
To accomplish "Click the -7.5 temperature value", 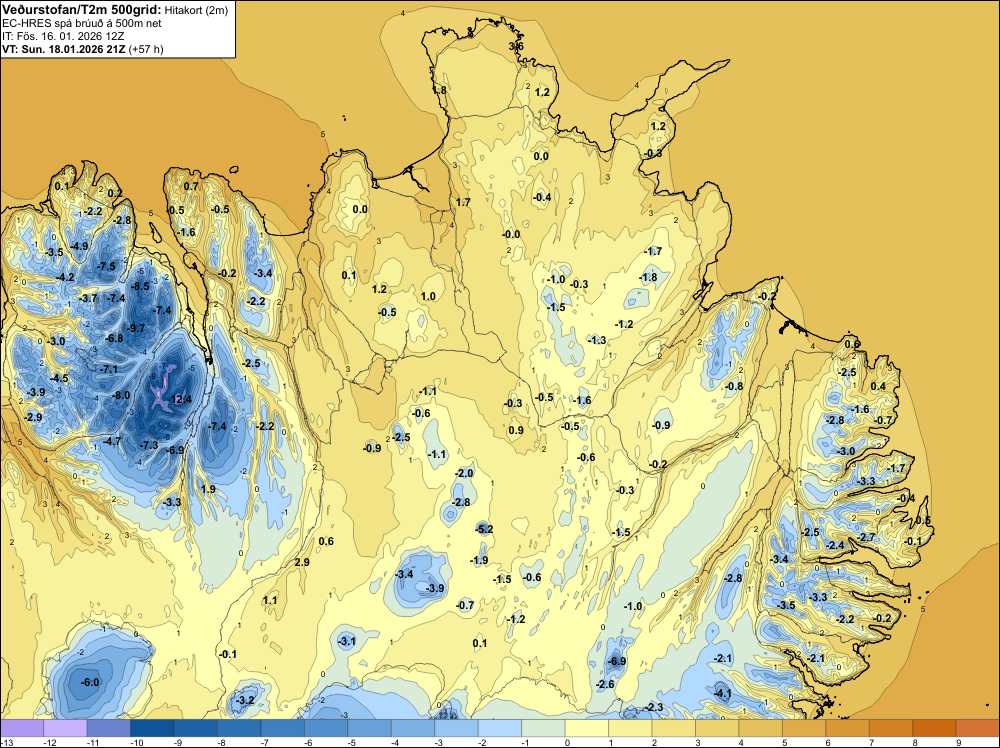I will (x=106, y=266).
